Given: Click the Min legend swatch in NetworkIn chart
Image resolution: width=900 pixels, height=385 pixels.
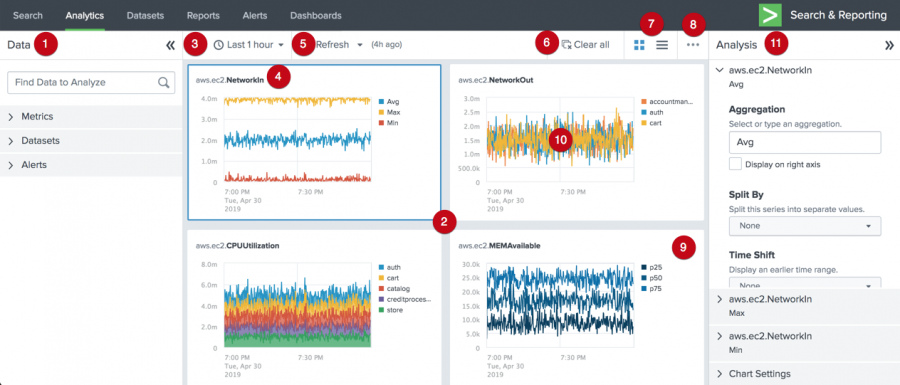Looking at the screenshot, I should click(382, 123).
